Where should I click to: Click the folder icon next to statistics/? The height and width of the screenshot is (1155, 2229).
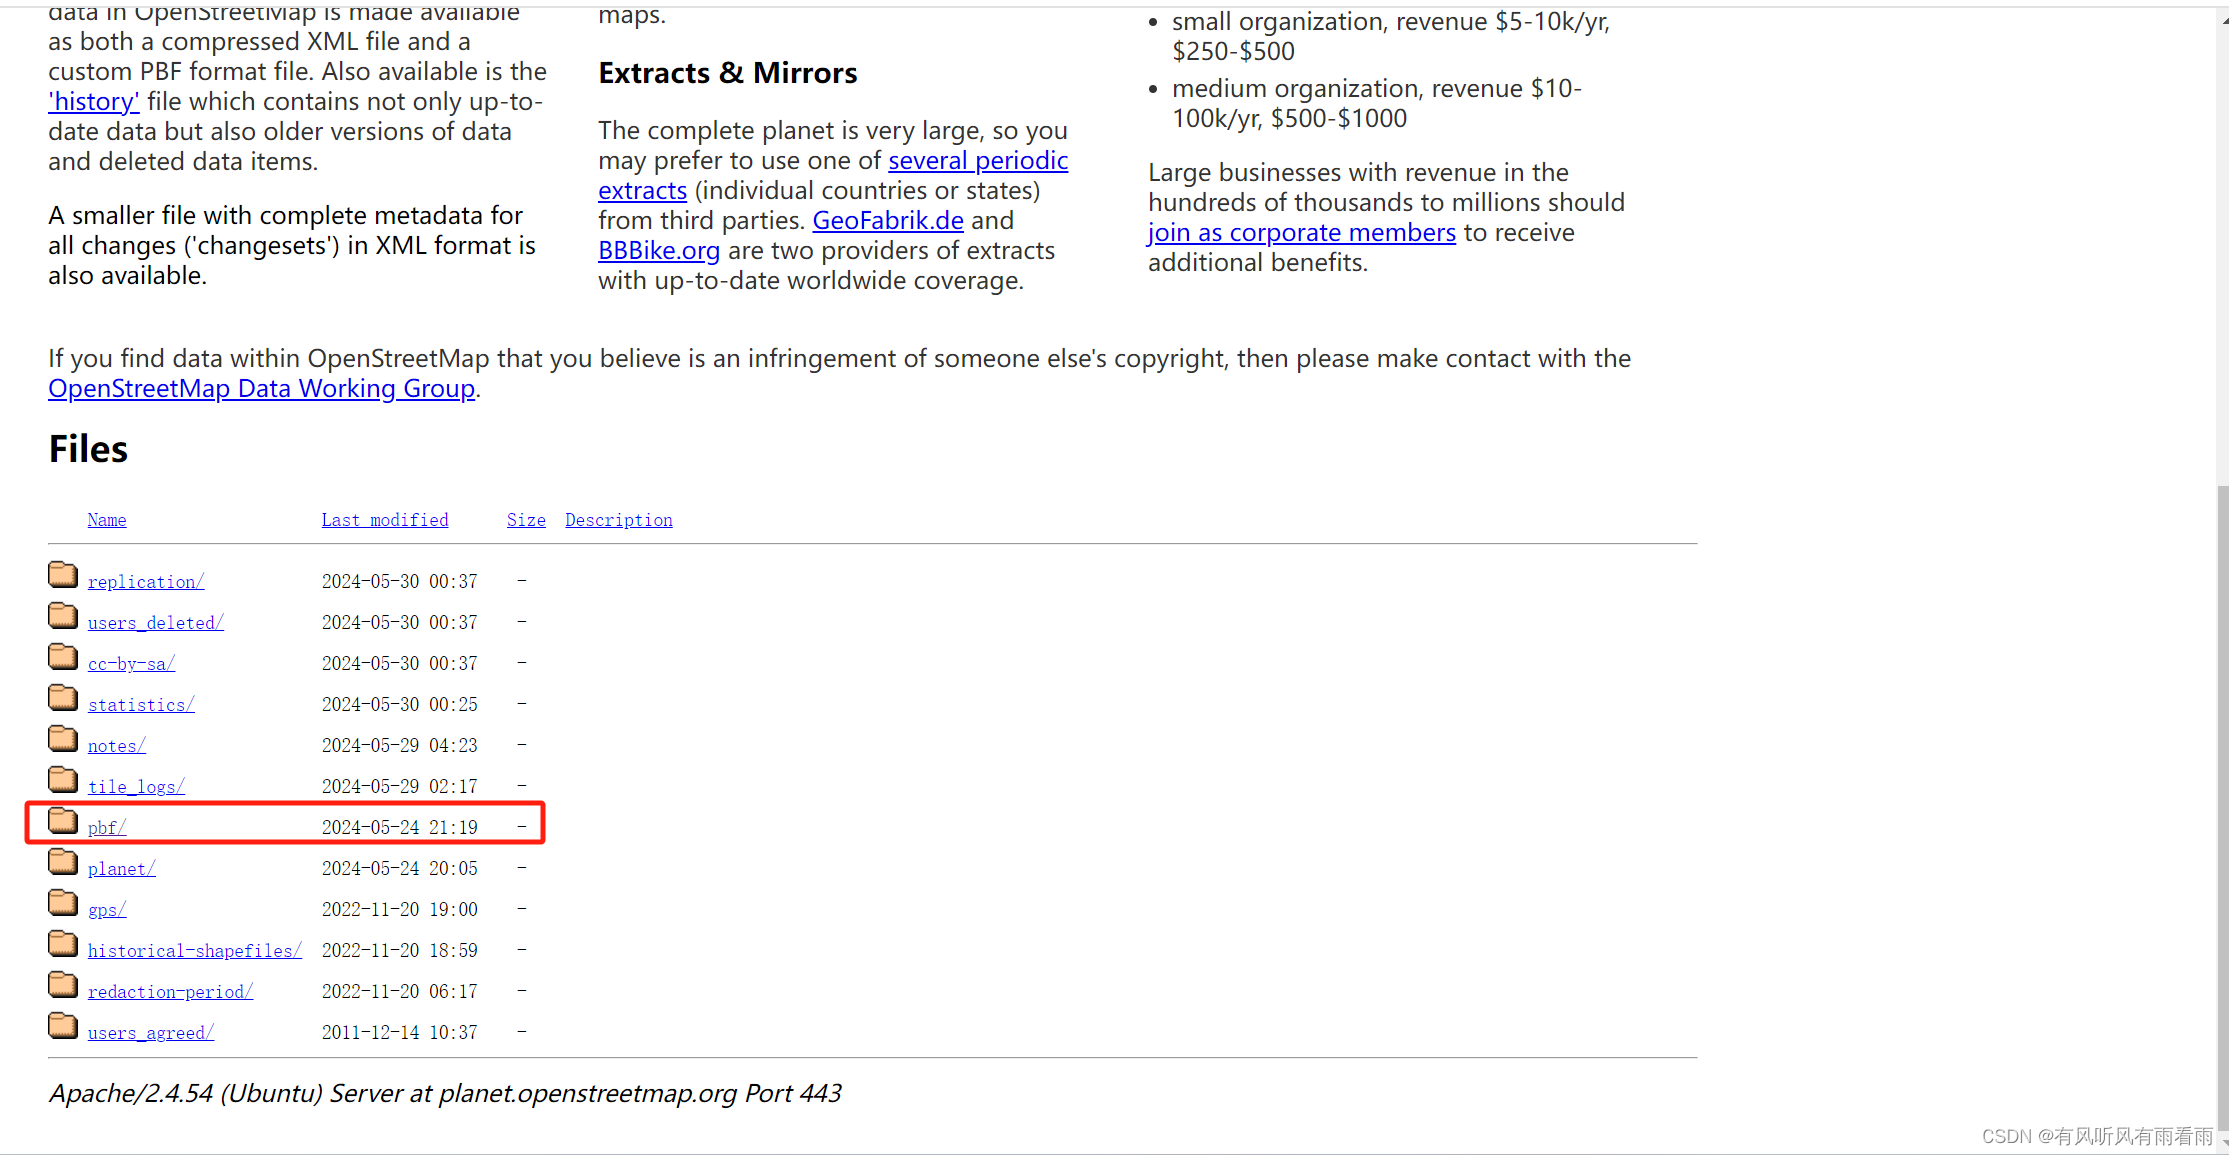[63, 698]
